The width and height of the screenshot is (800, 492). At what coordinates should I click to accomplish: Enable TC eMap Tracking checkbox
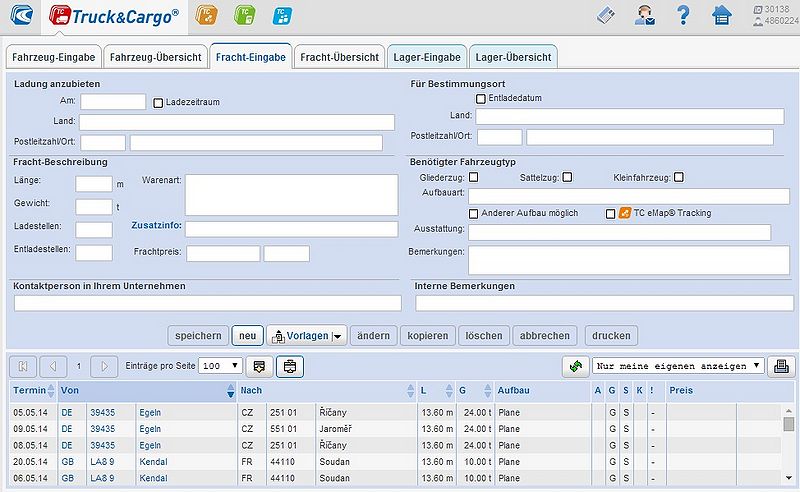click(610, 214)
